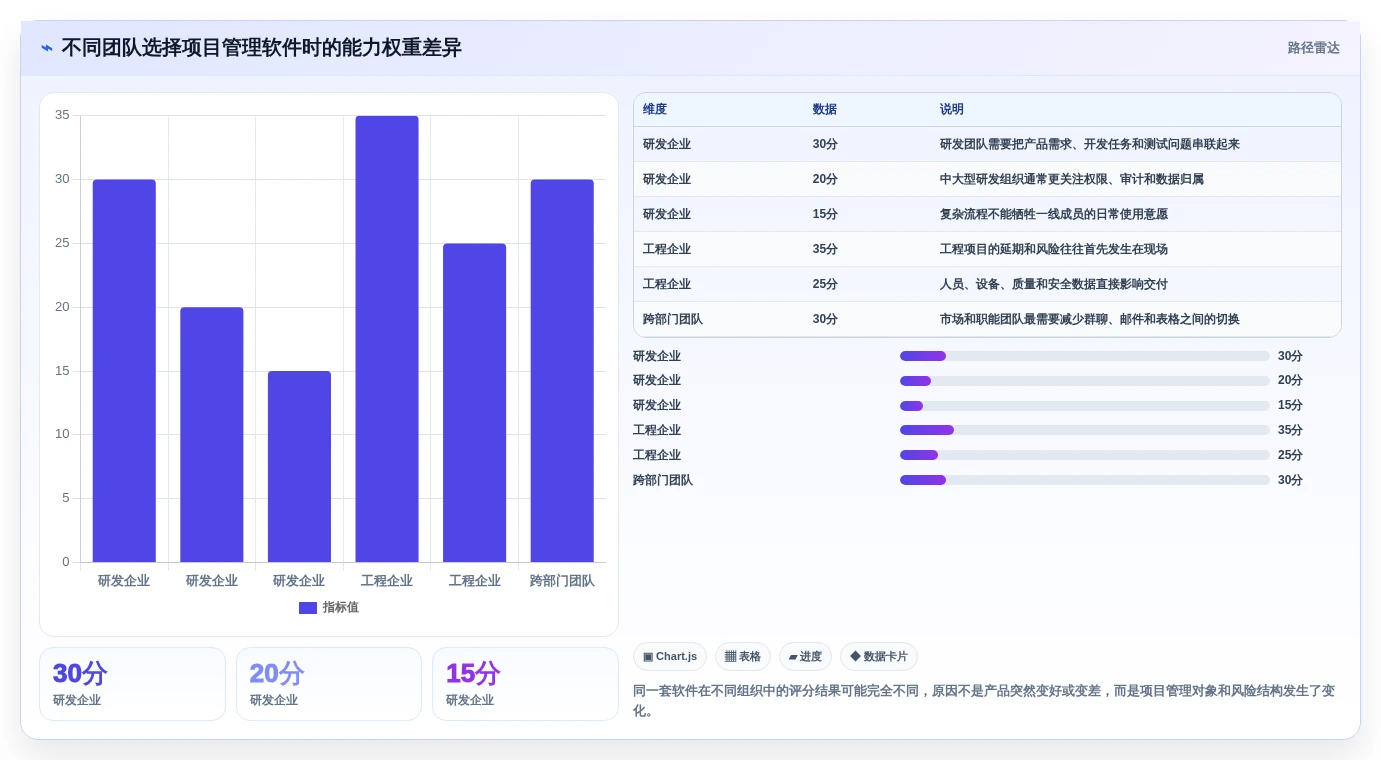Open the 30分 研发企业 summary card
This screenshot has width=1381, height=760.
[132, 684]
